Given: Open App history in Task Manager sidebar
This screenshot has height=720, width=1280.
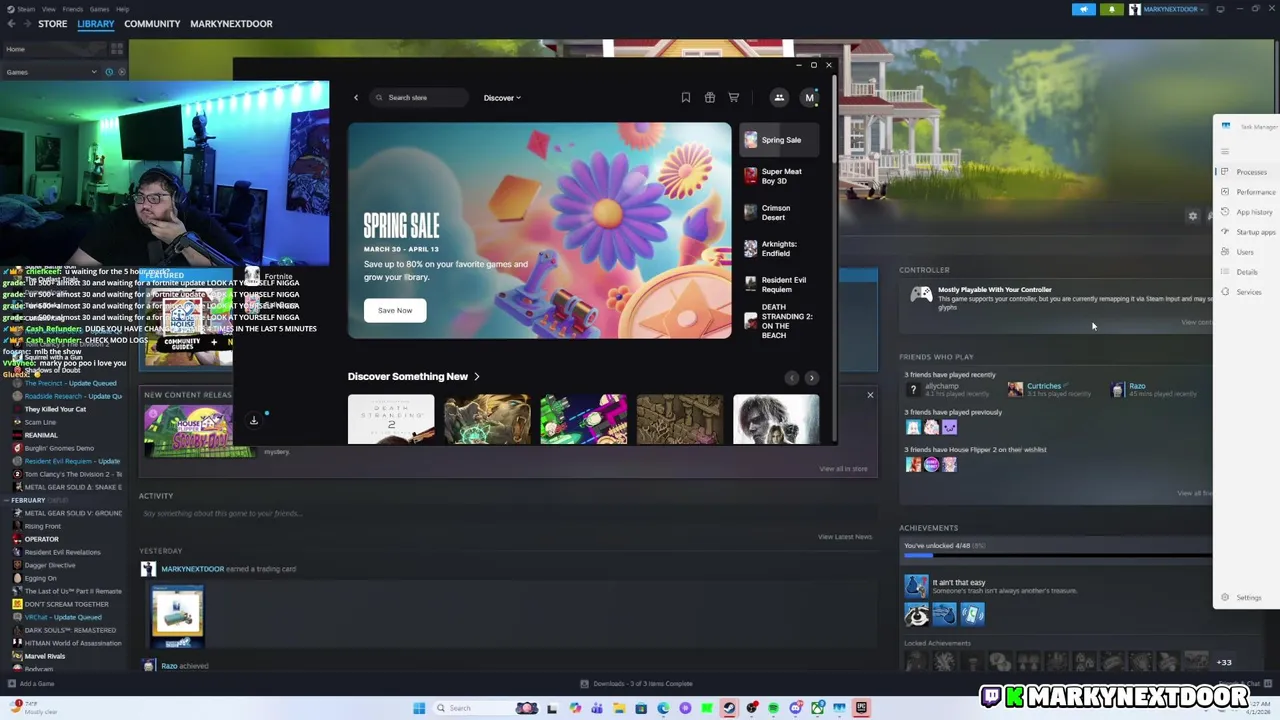Looking at the screenshot, I should coord(1247,212).
